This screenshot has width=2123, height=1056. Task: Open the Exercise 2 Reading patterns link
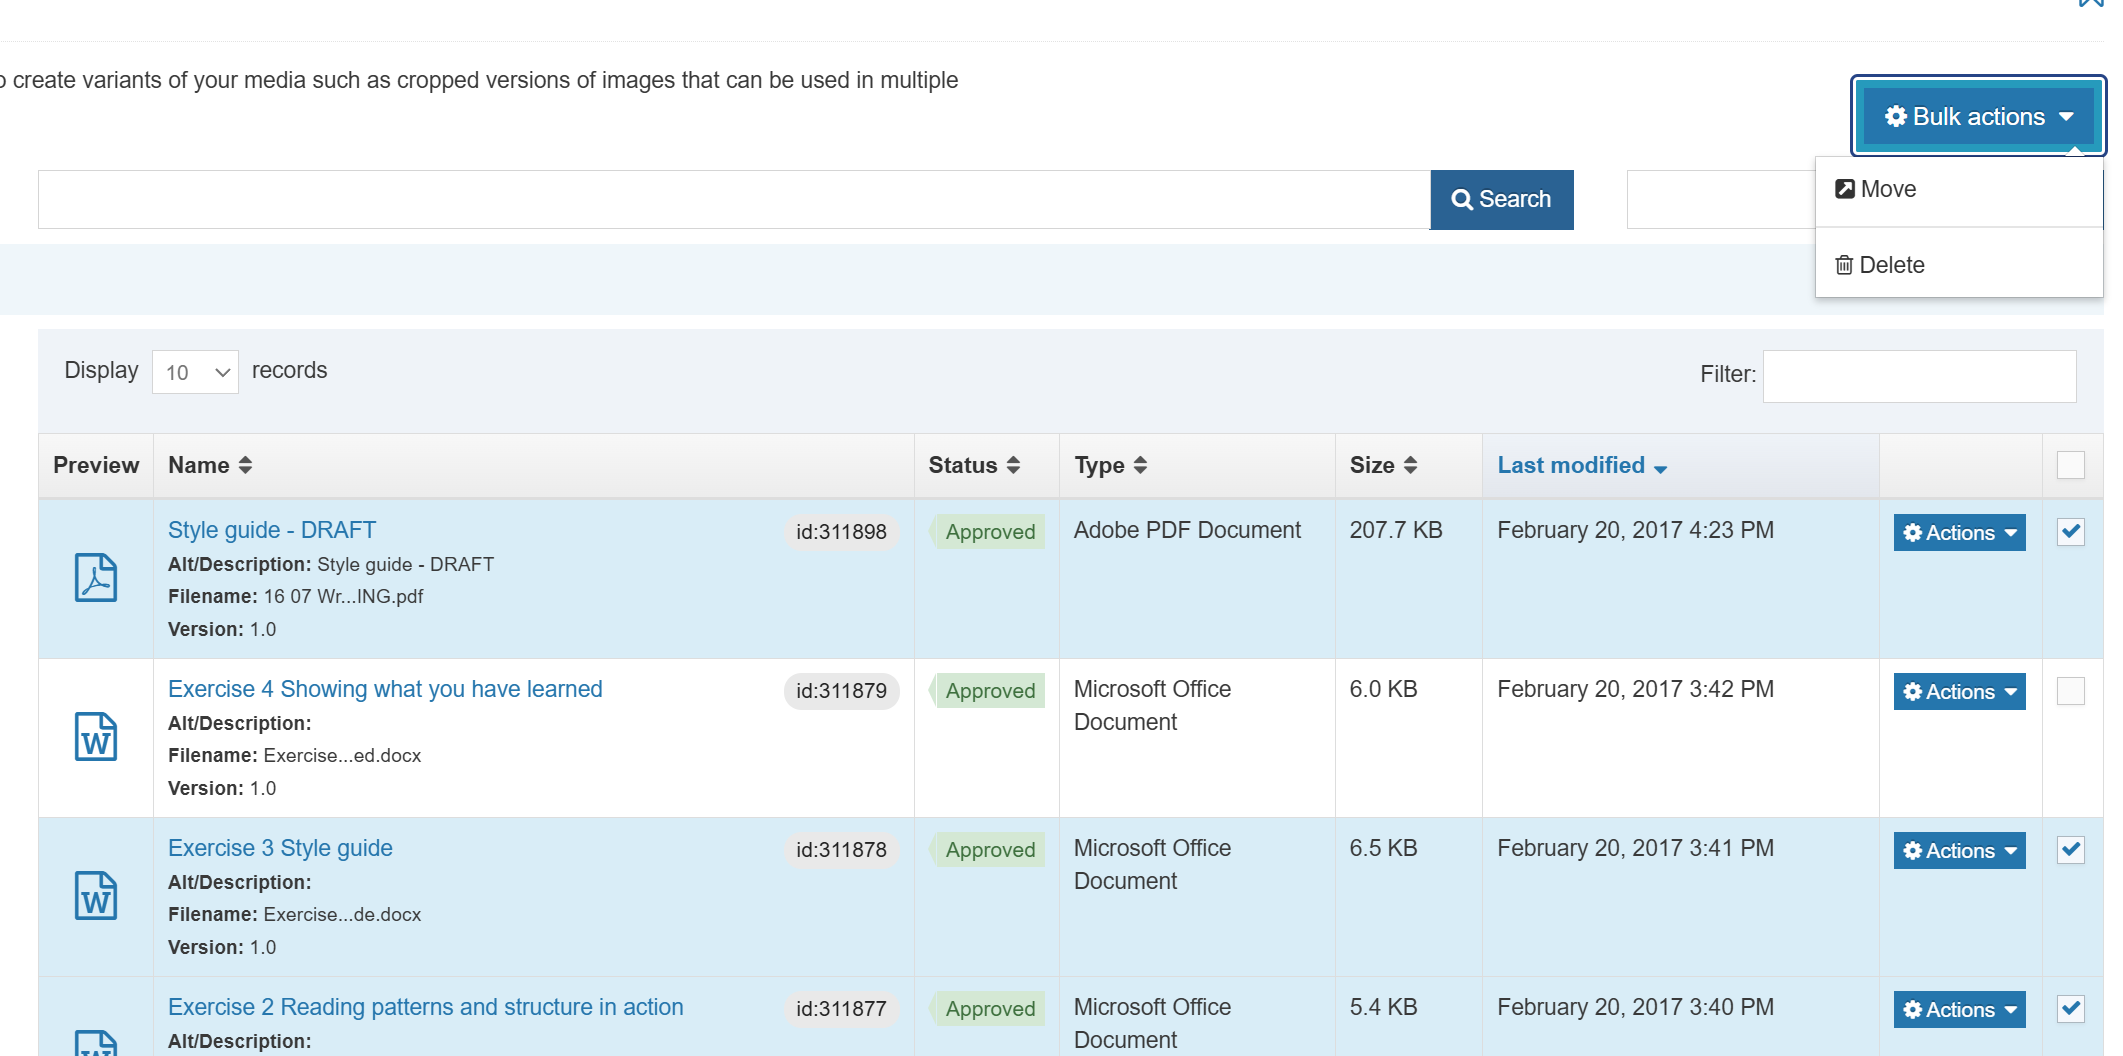pyautogui.click(x=425, y=1007)
